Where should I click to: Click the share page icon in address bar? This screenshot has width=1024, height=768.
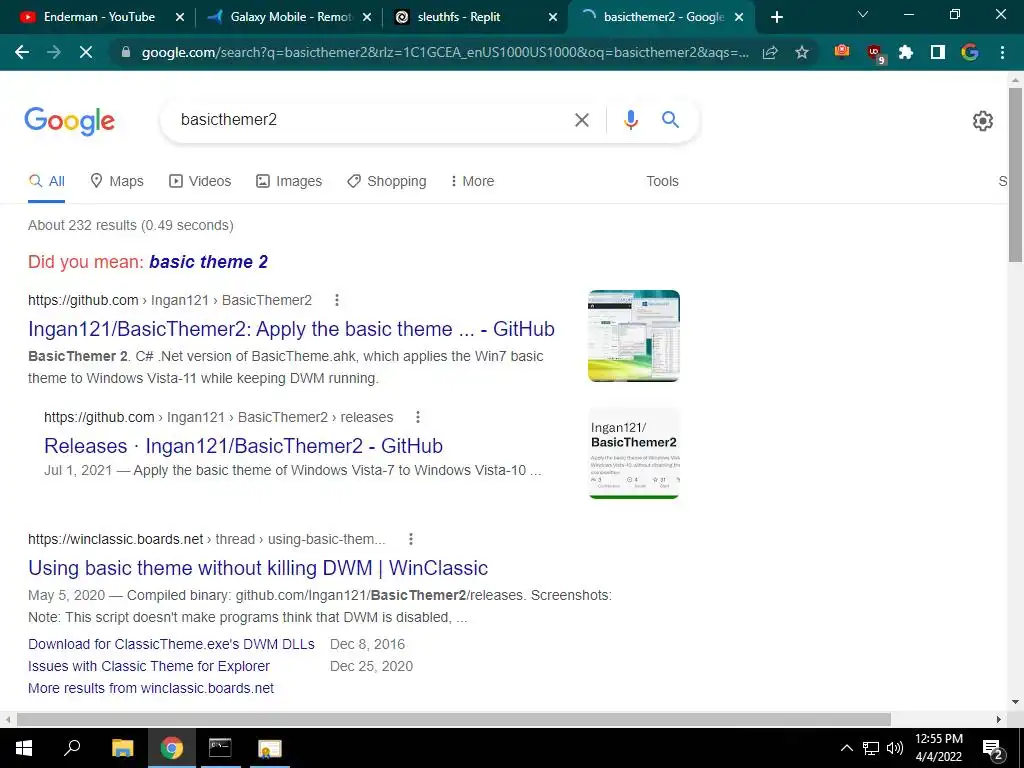click(770, 52)
